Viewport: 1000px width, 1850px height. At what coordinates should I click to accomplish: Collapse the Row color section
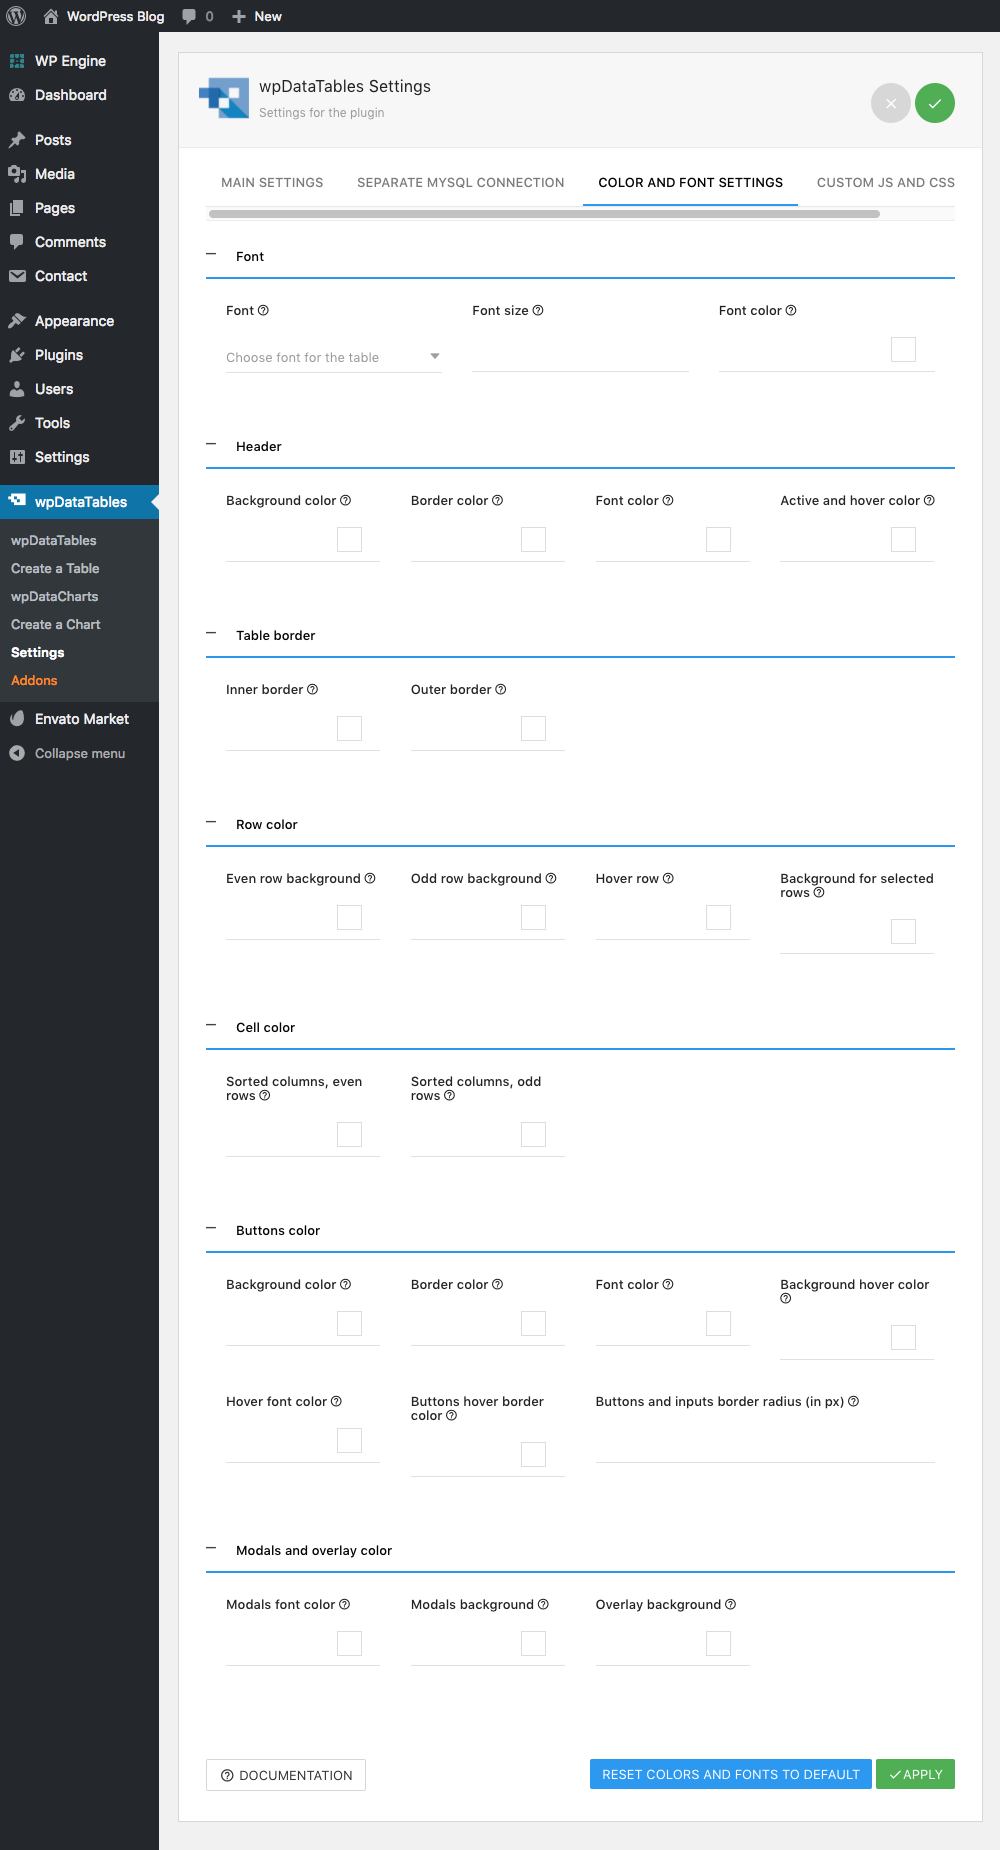click(x=211, y=823)
